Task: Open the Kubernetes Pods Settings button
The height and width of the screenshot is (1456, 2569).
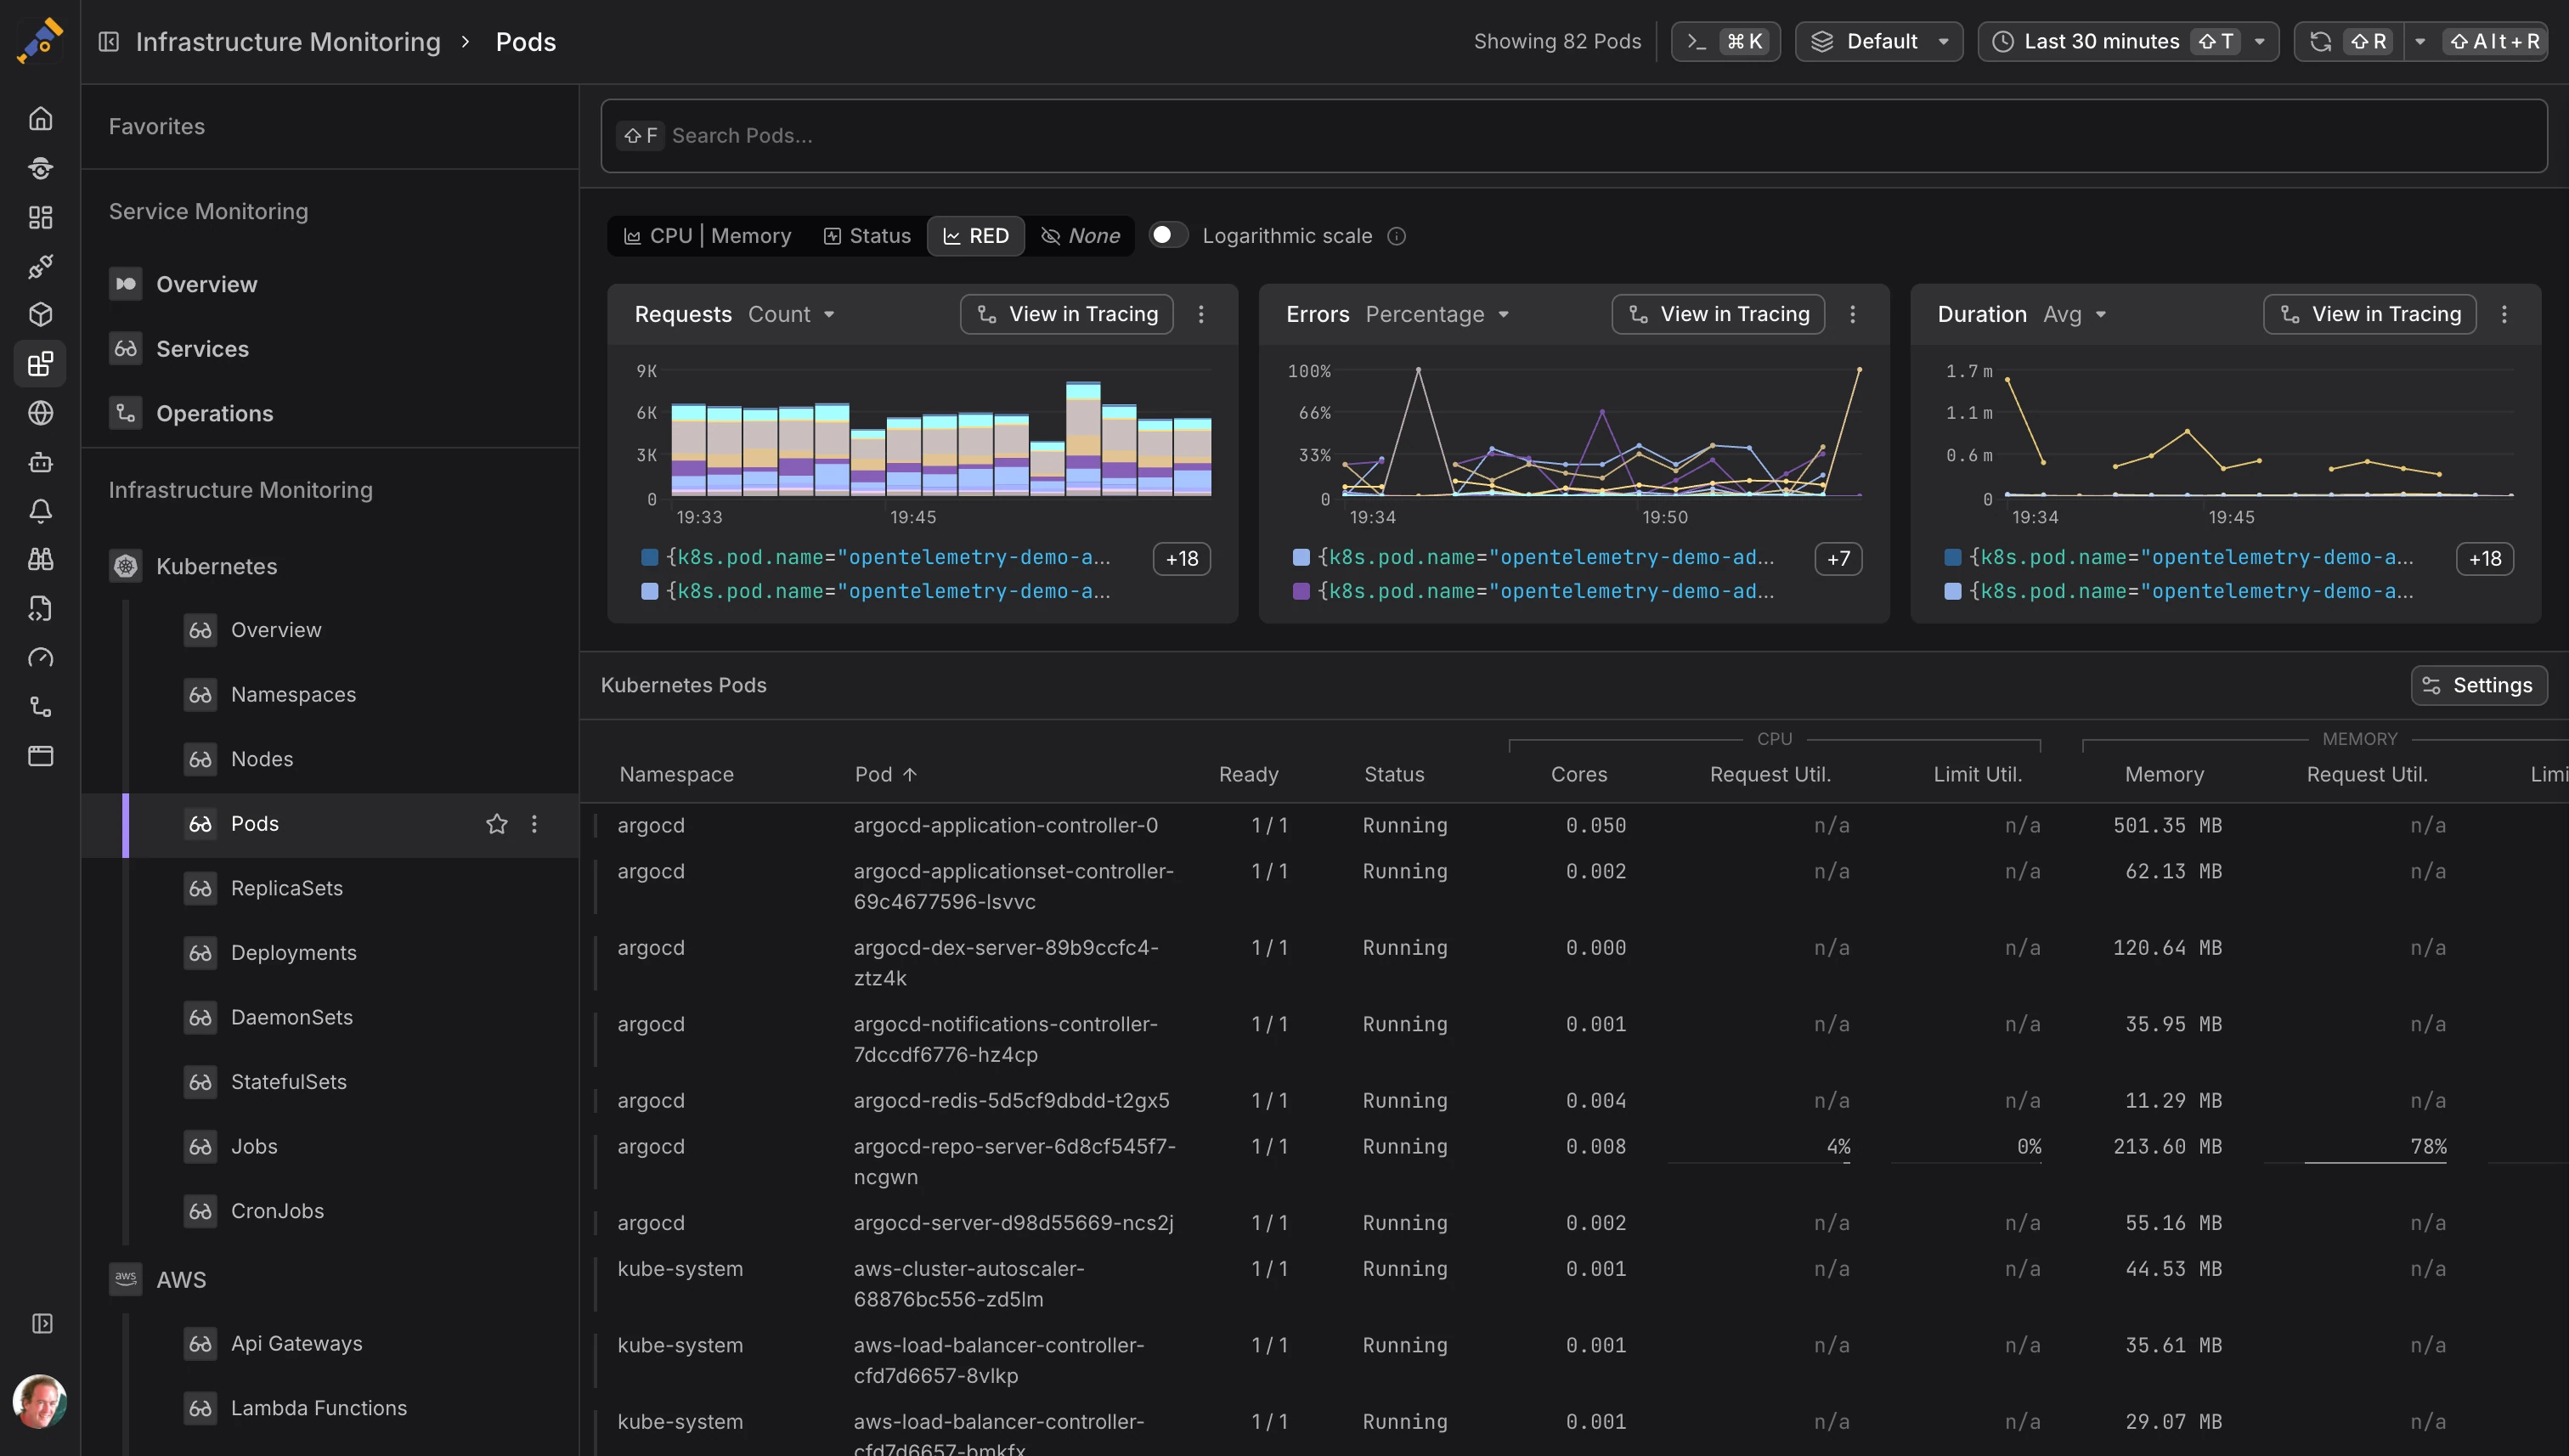Action: (2478, 685)
